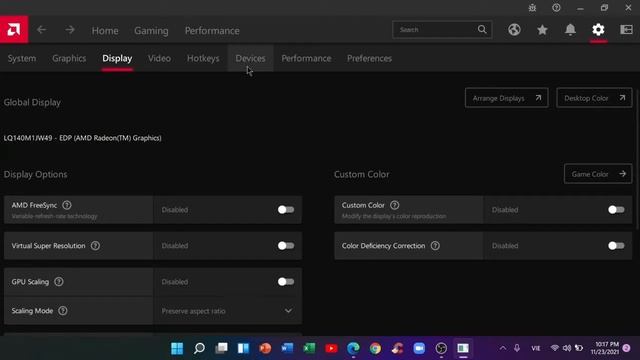Click the search magnifier icon
This screenshot has height=360, width=640.
click(x=482, y=29)
